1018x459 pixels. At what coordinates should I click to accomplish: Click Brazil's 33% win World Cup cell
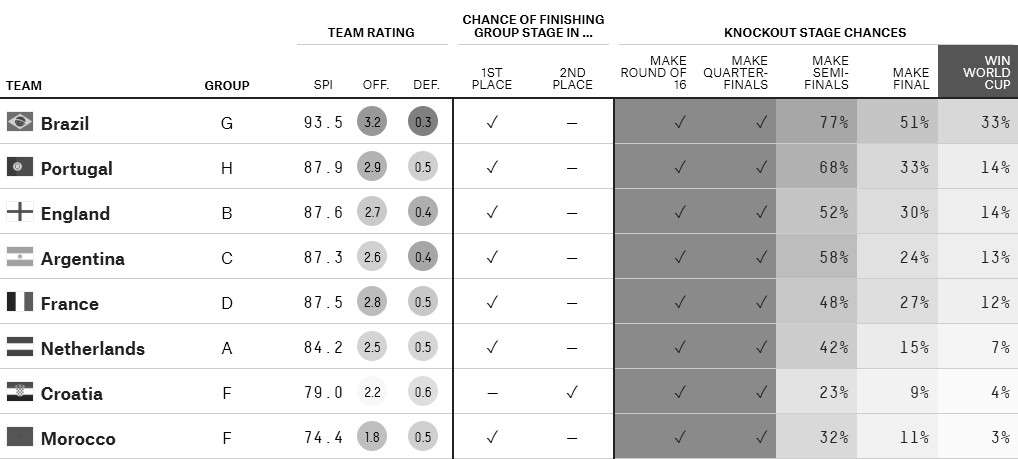pyautogui.click(x=977, y=122)
